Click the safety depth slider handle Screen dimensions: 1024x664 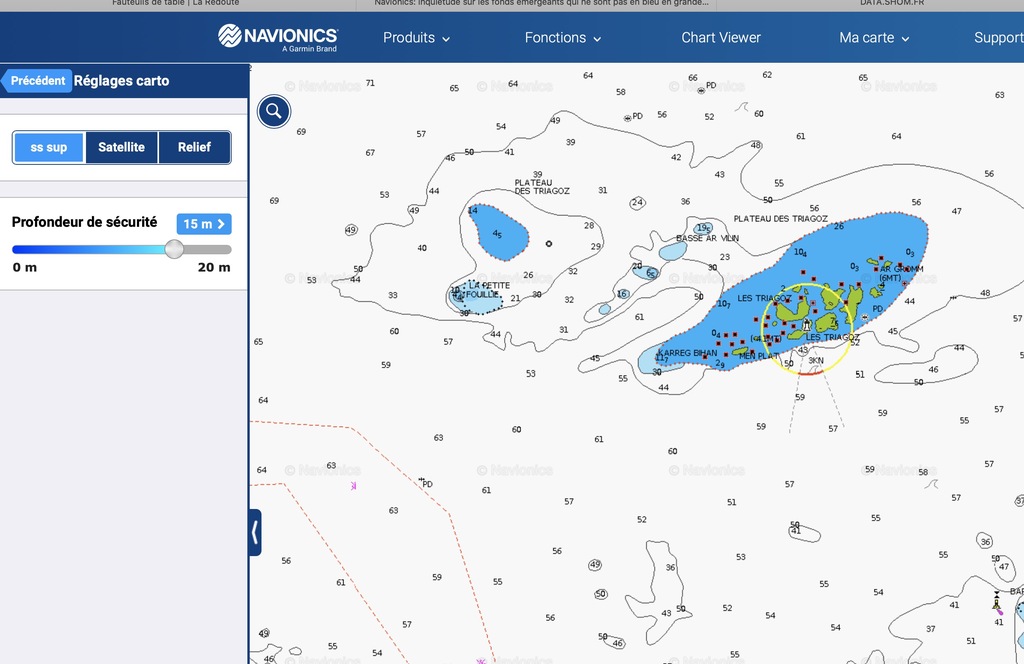pos(174,249)
